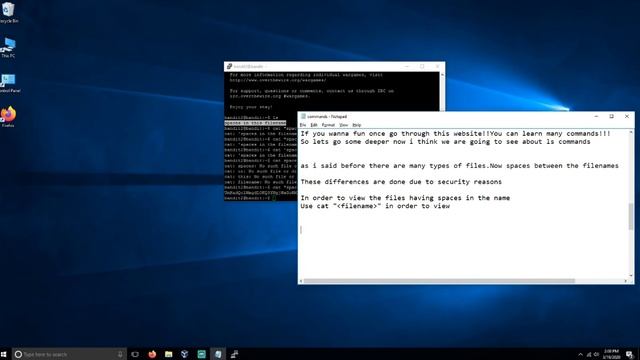640x360 pixels.
Task: Click highlighted "spaces in this filename" in terminal
Action: 255,123
